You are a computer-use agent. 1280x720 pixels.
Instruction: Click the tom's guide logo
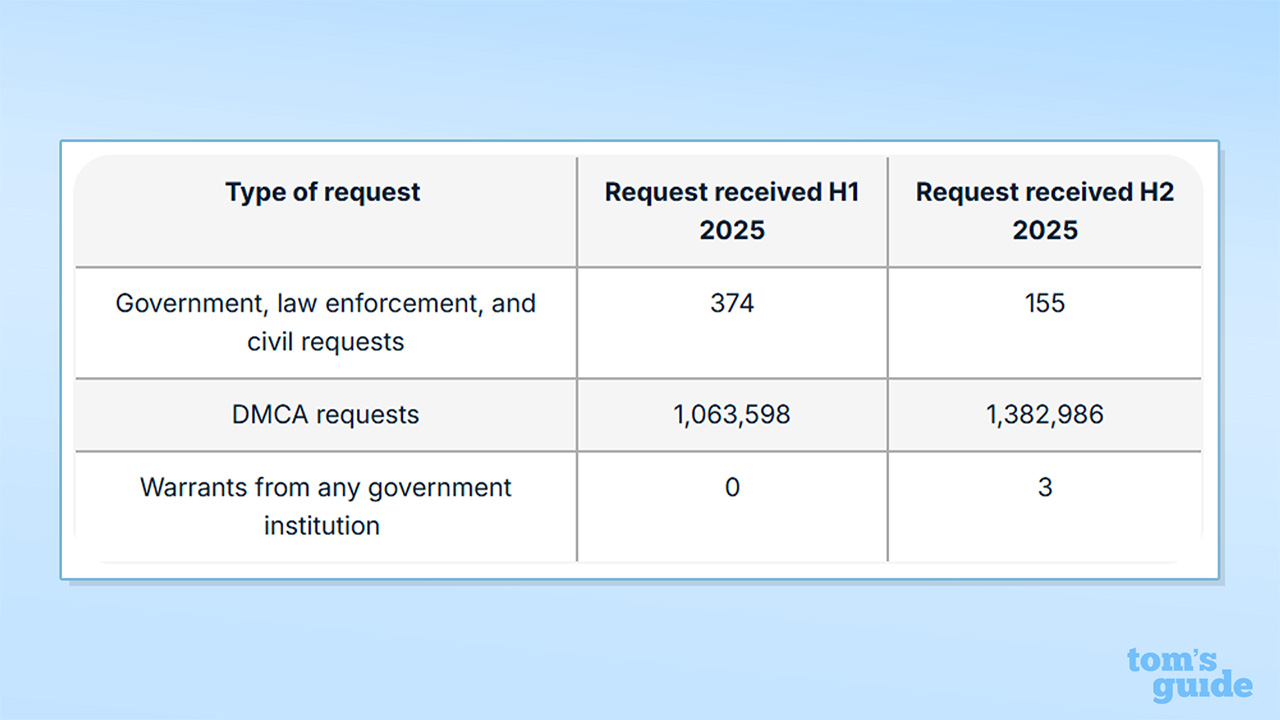[x=1189, y=675]
